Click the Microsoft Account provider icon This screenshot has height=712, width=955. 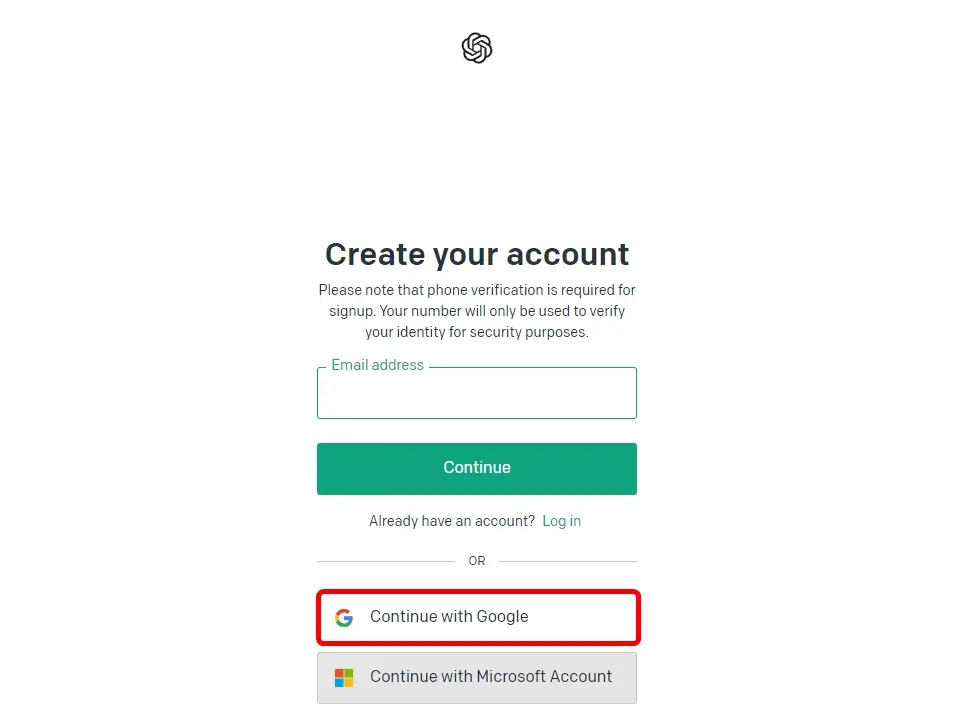[x=343, y=677]
